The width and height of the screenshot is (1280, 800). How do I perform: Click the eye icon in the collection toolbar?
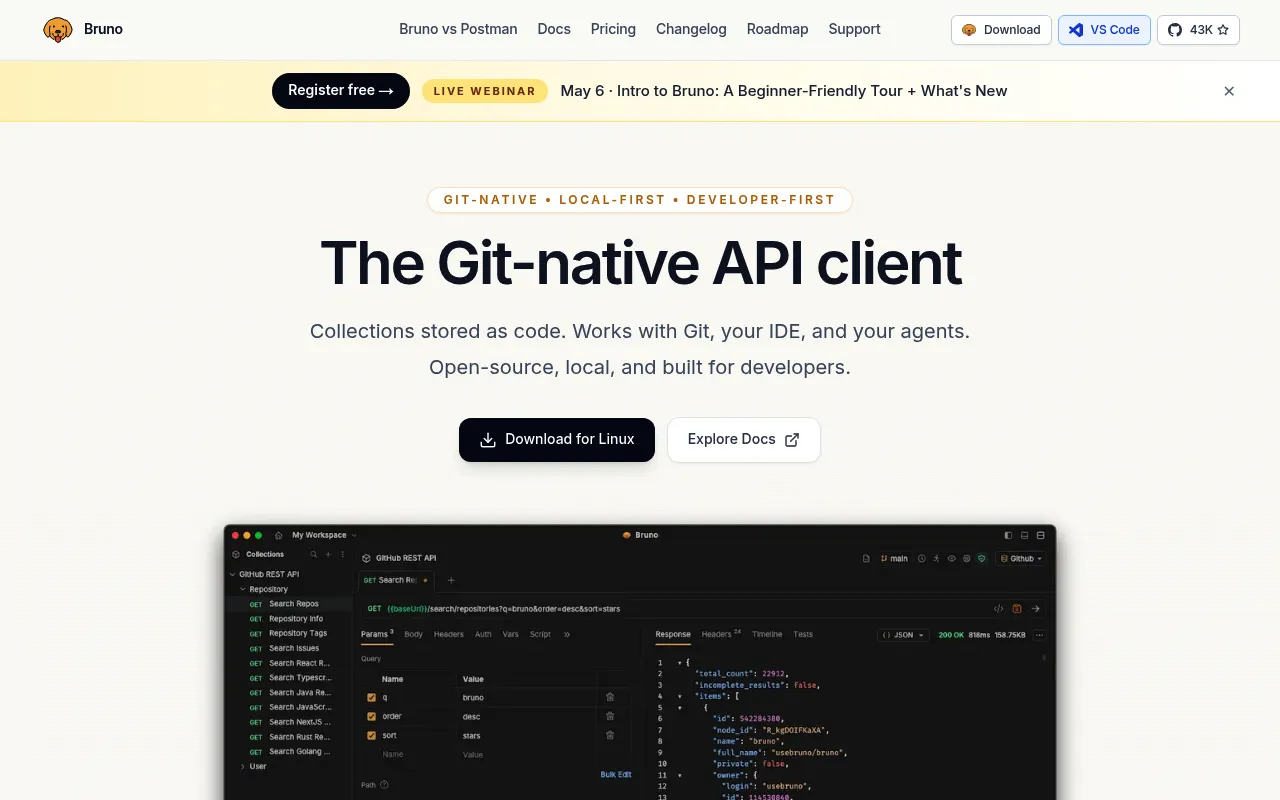tap(952, 558)
